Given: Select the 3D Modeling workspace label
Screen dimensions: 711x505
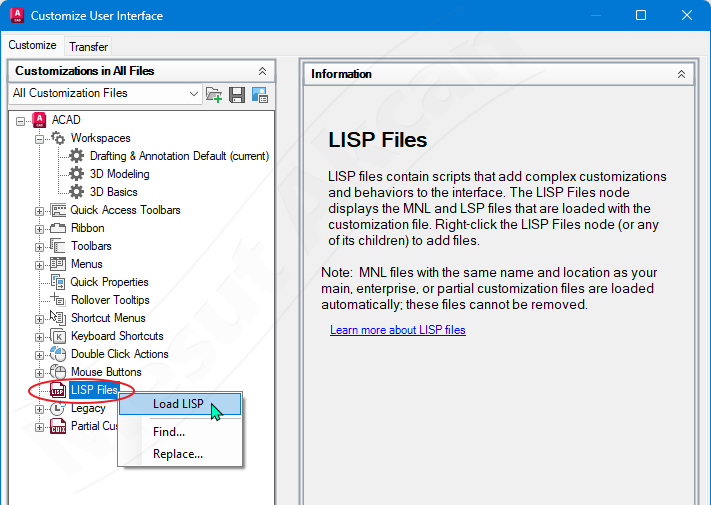Looking at the screenshot, I should pyautogui.click(x=120, y=174).
